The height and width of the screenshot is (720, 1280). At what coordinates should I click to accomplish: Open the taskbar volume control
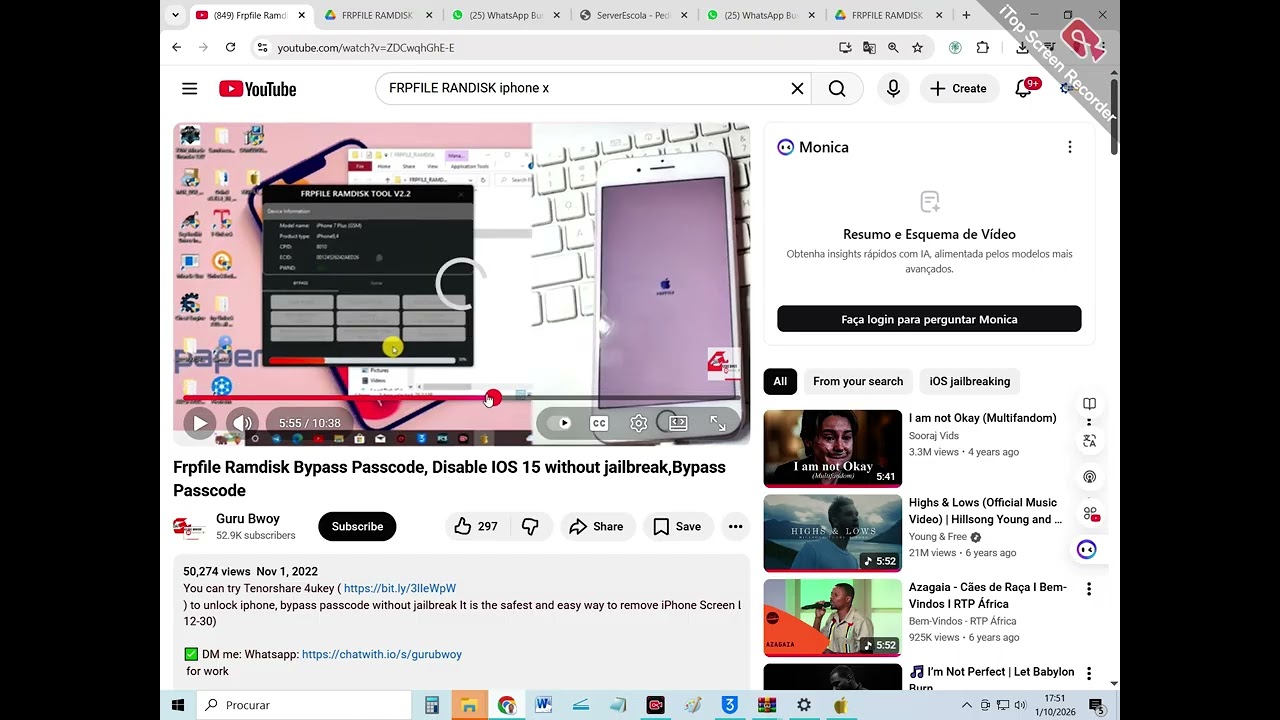tap(1020, 705)
